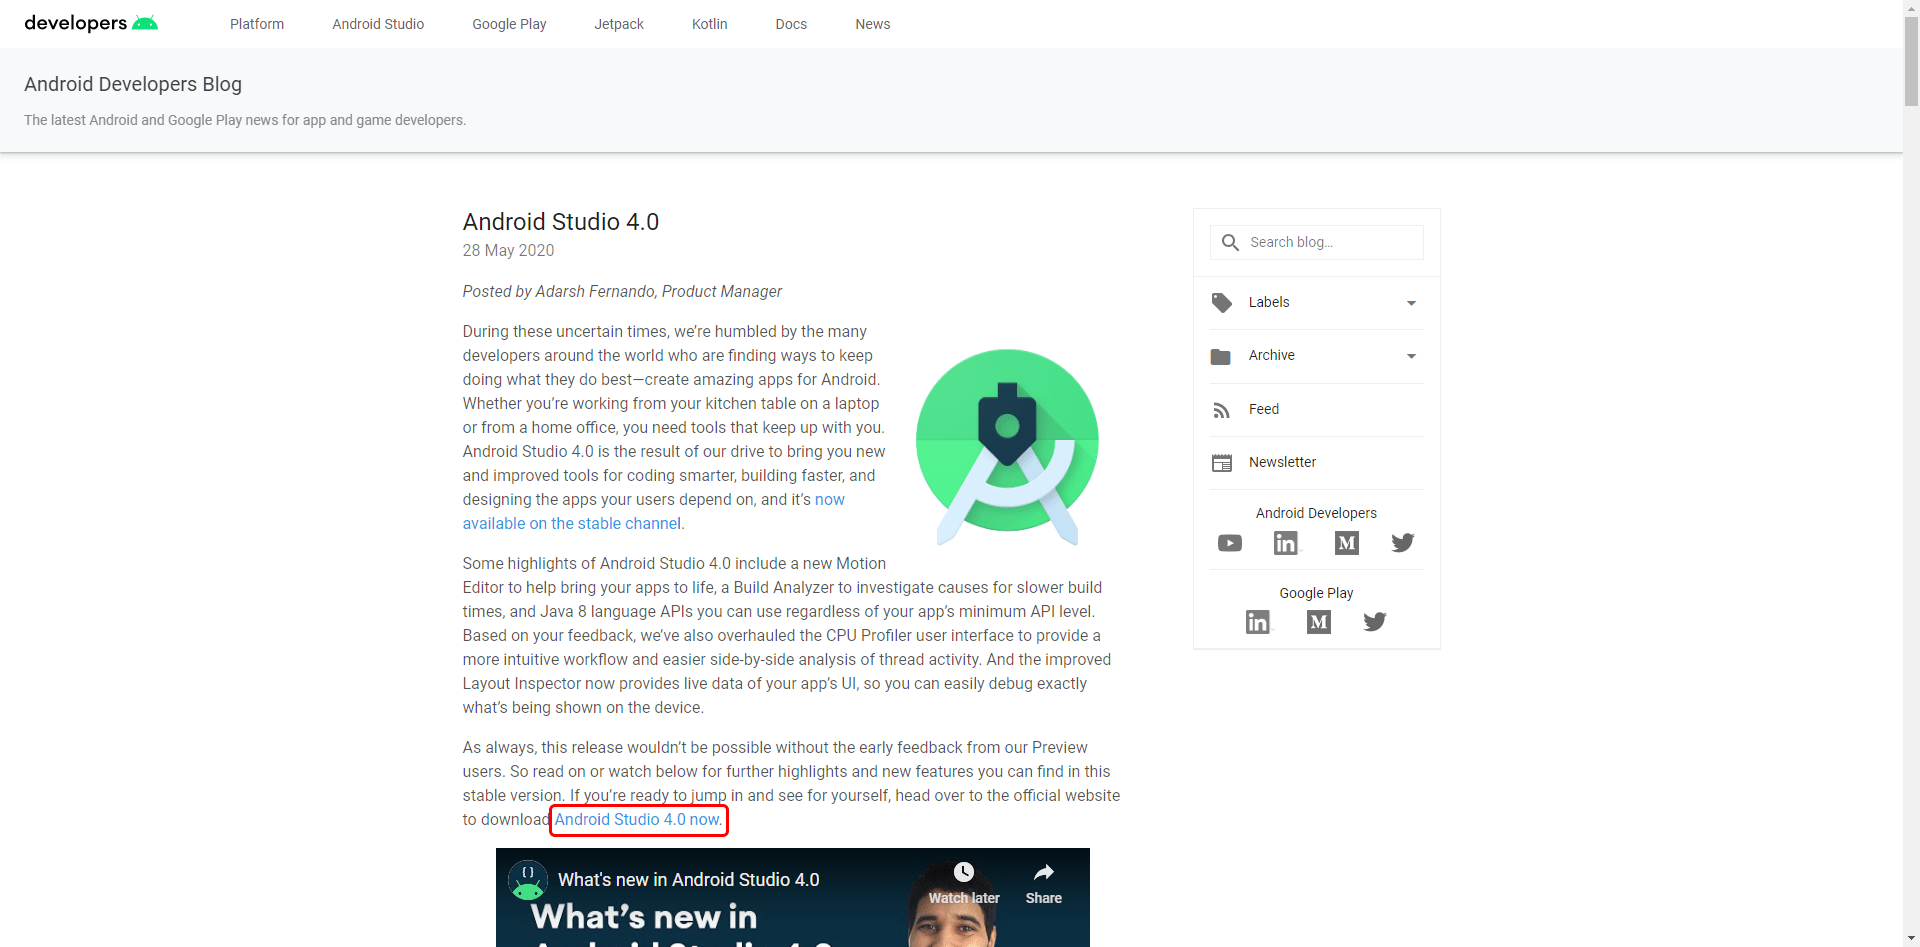Click 'now available on the stable channel' link
Viewport: 1920px width, 947px height.
(572, 523)
